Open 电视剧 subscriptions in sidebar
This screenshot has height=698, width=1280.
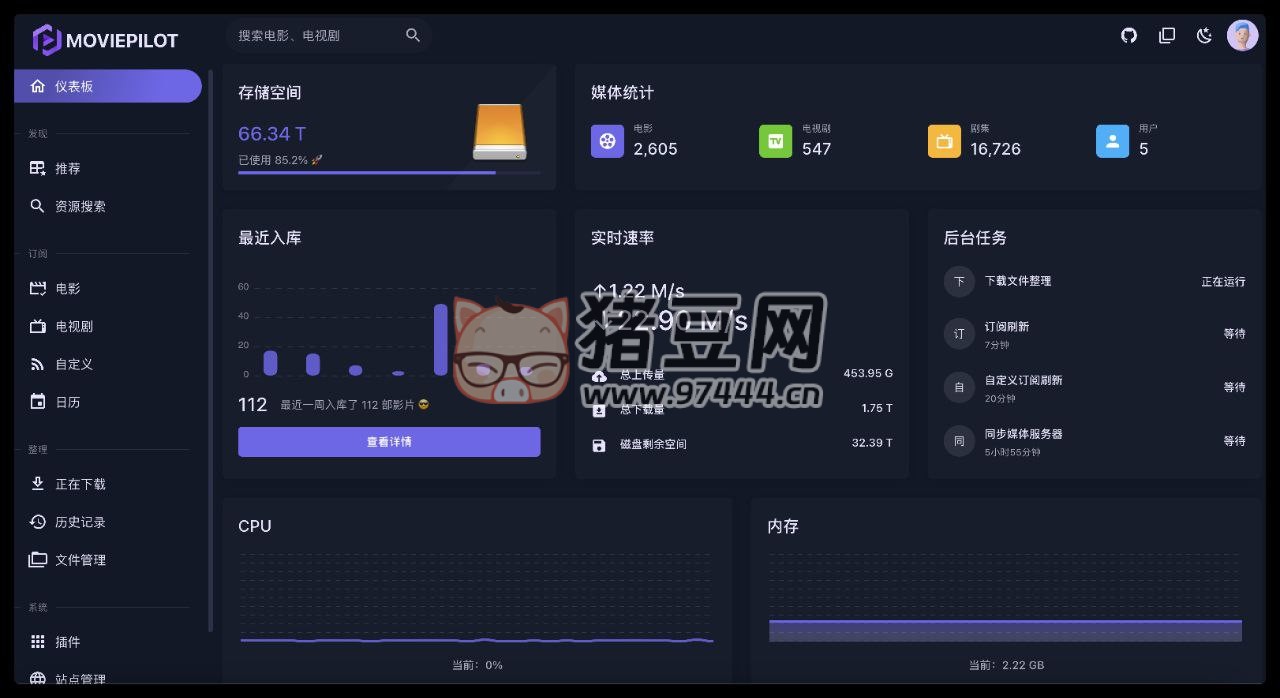pos(74,326)
